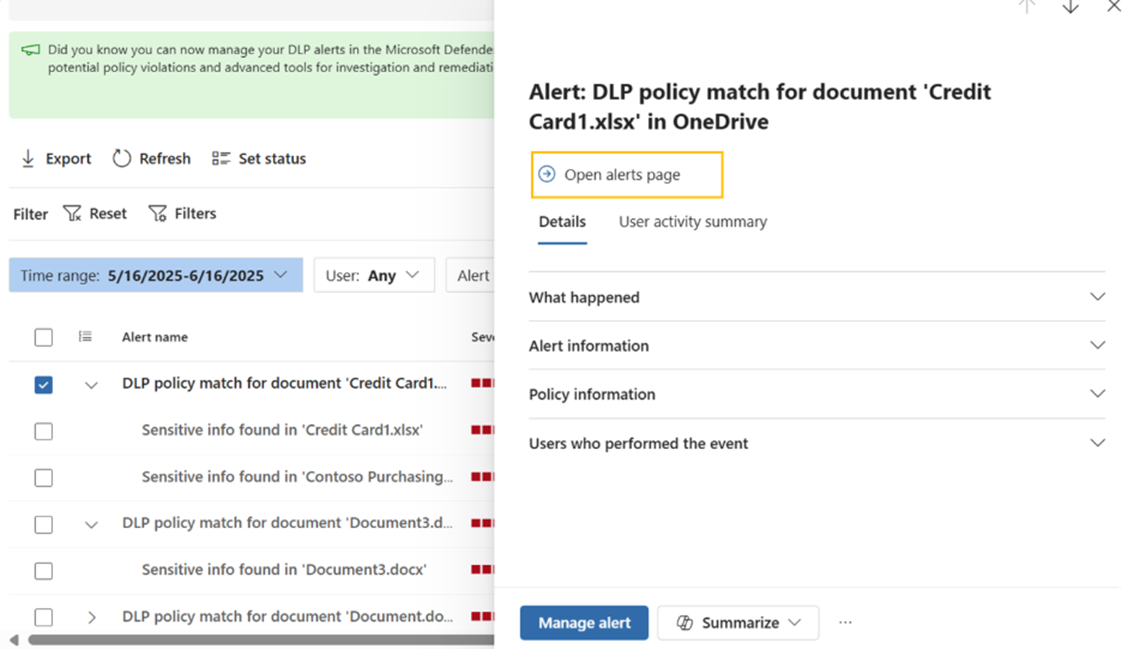Click the Manage alert button
Screen dimensions: 1122x649
(x=584, y=623)
